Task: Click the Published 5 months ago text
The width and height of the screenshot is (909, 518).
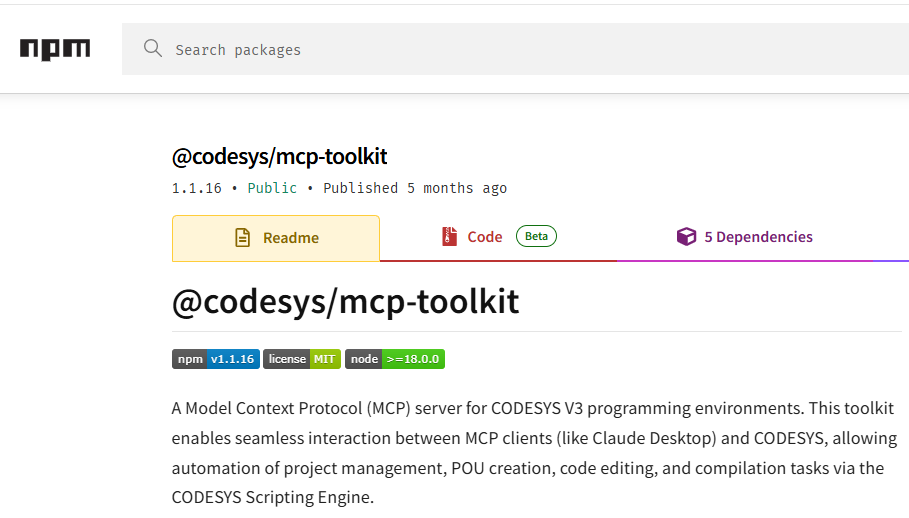Action: coord(415,188)
